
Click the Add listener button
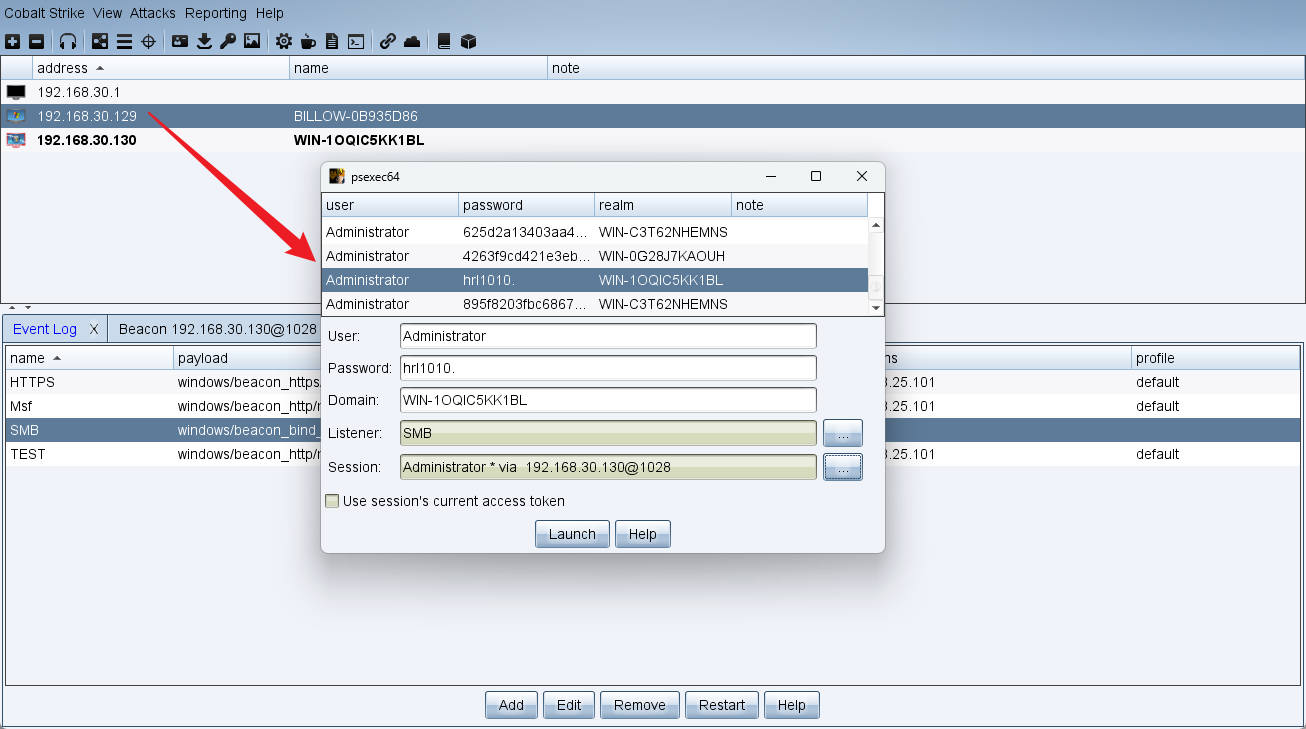click(x=511, y=705)
